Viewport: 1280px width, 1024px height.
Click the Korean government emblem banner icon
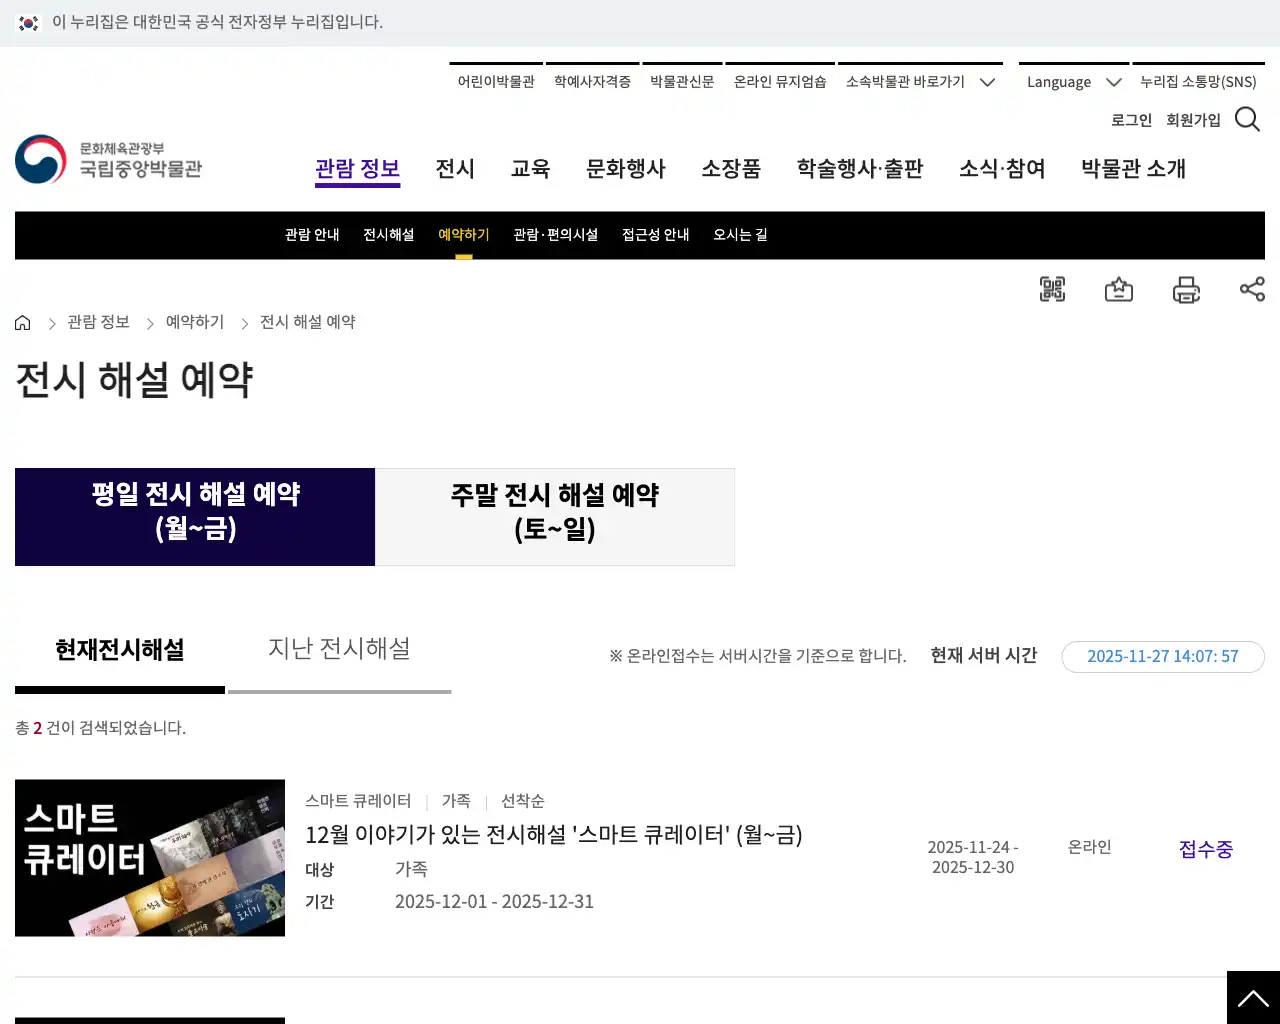tap(30, 22)
